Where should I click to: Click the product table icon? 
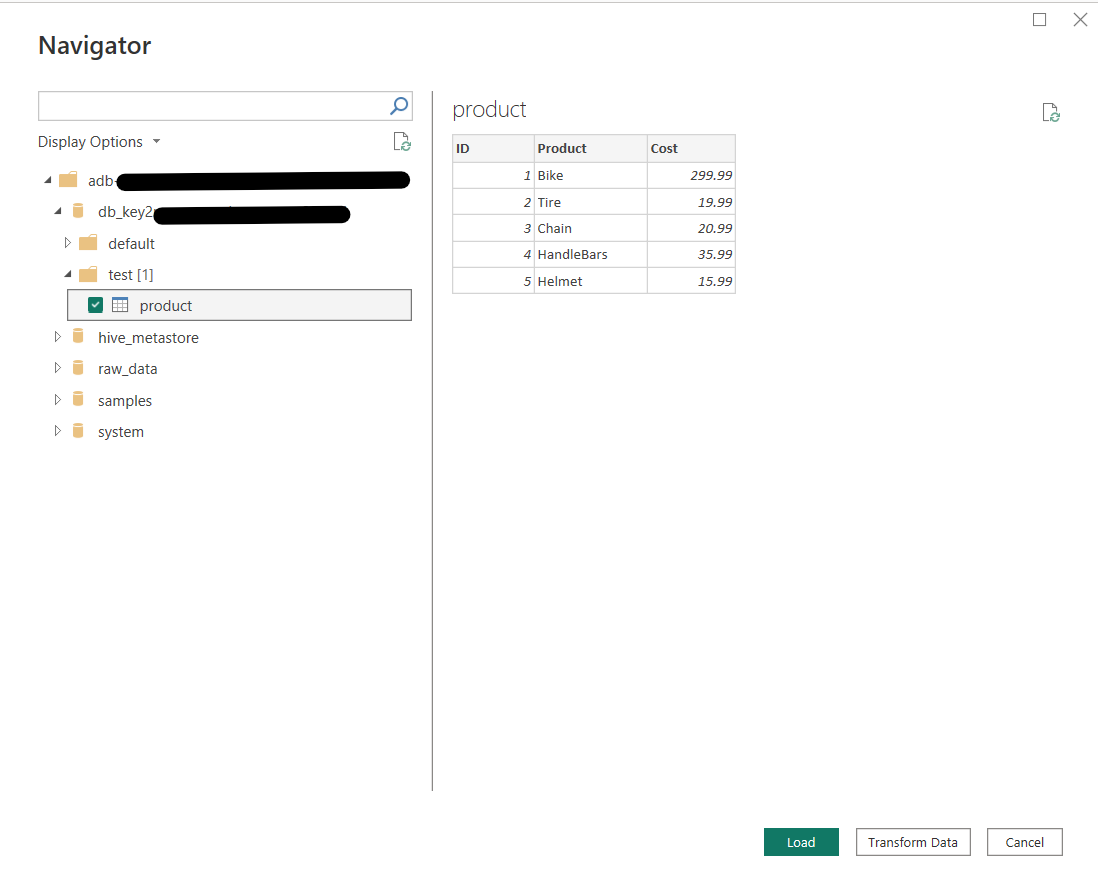[x=120, y=306]
